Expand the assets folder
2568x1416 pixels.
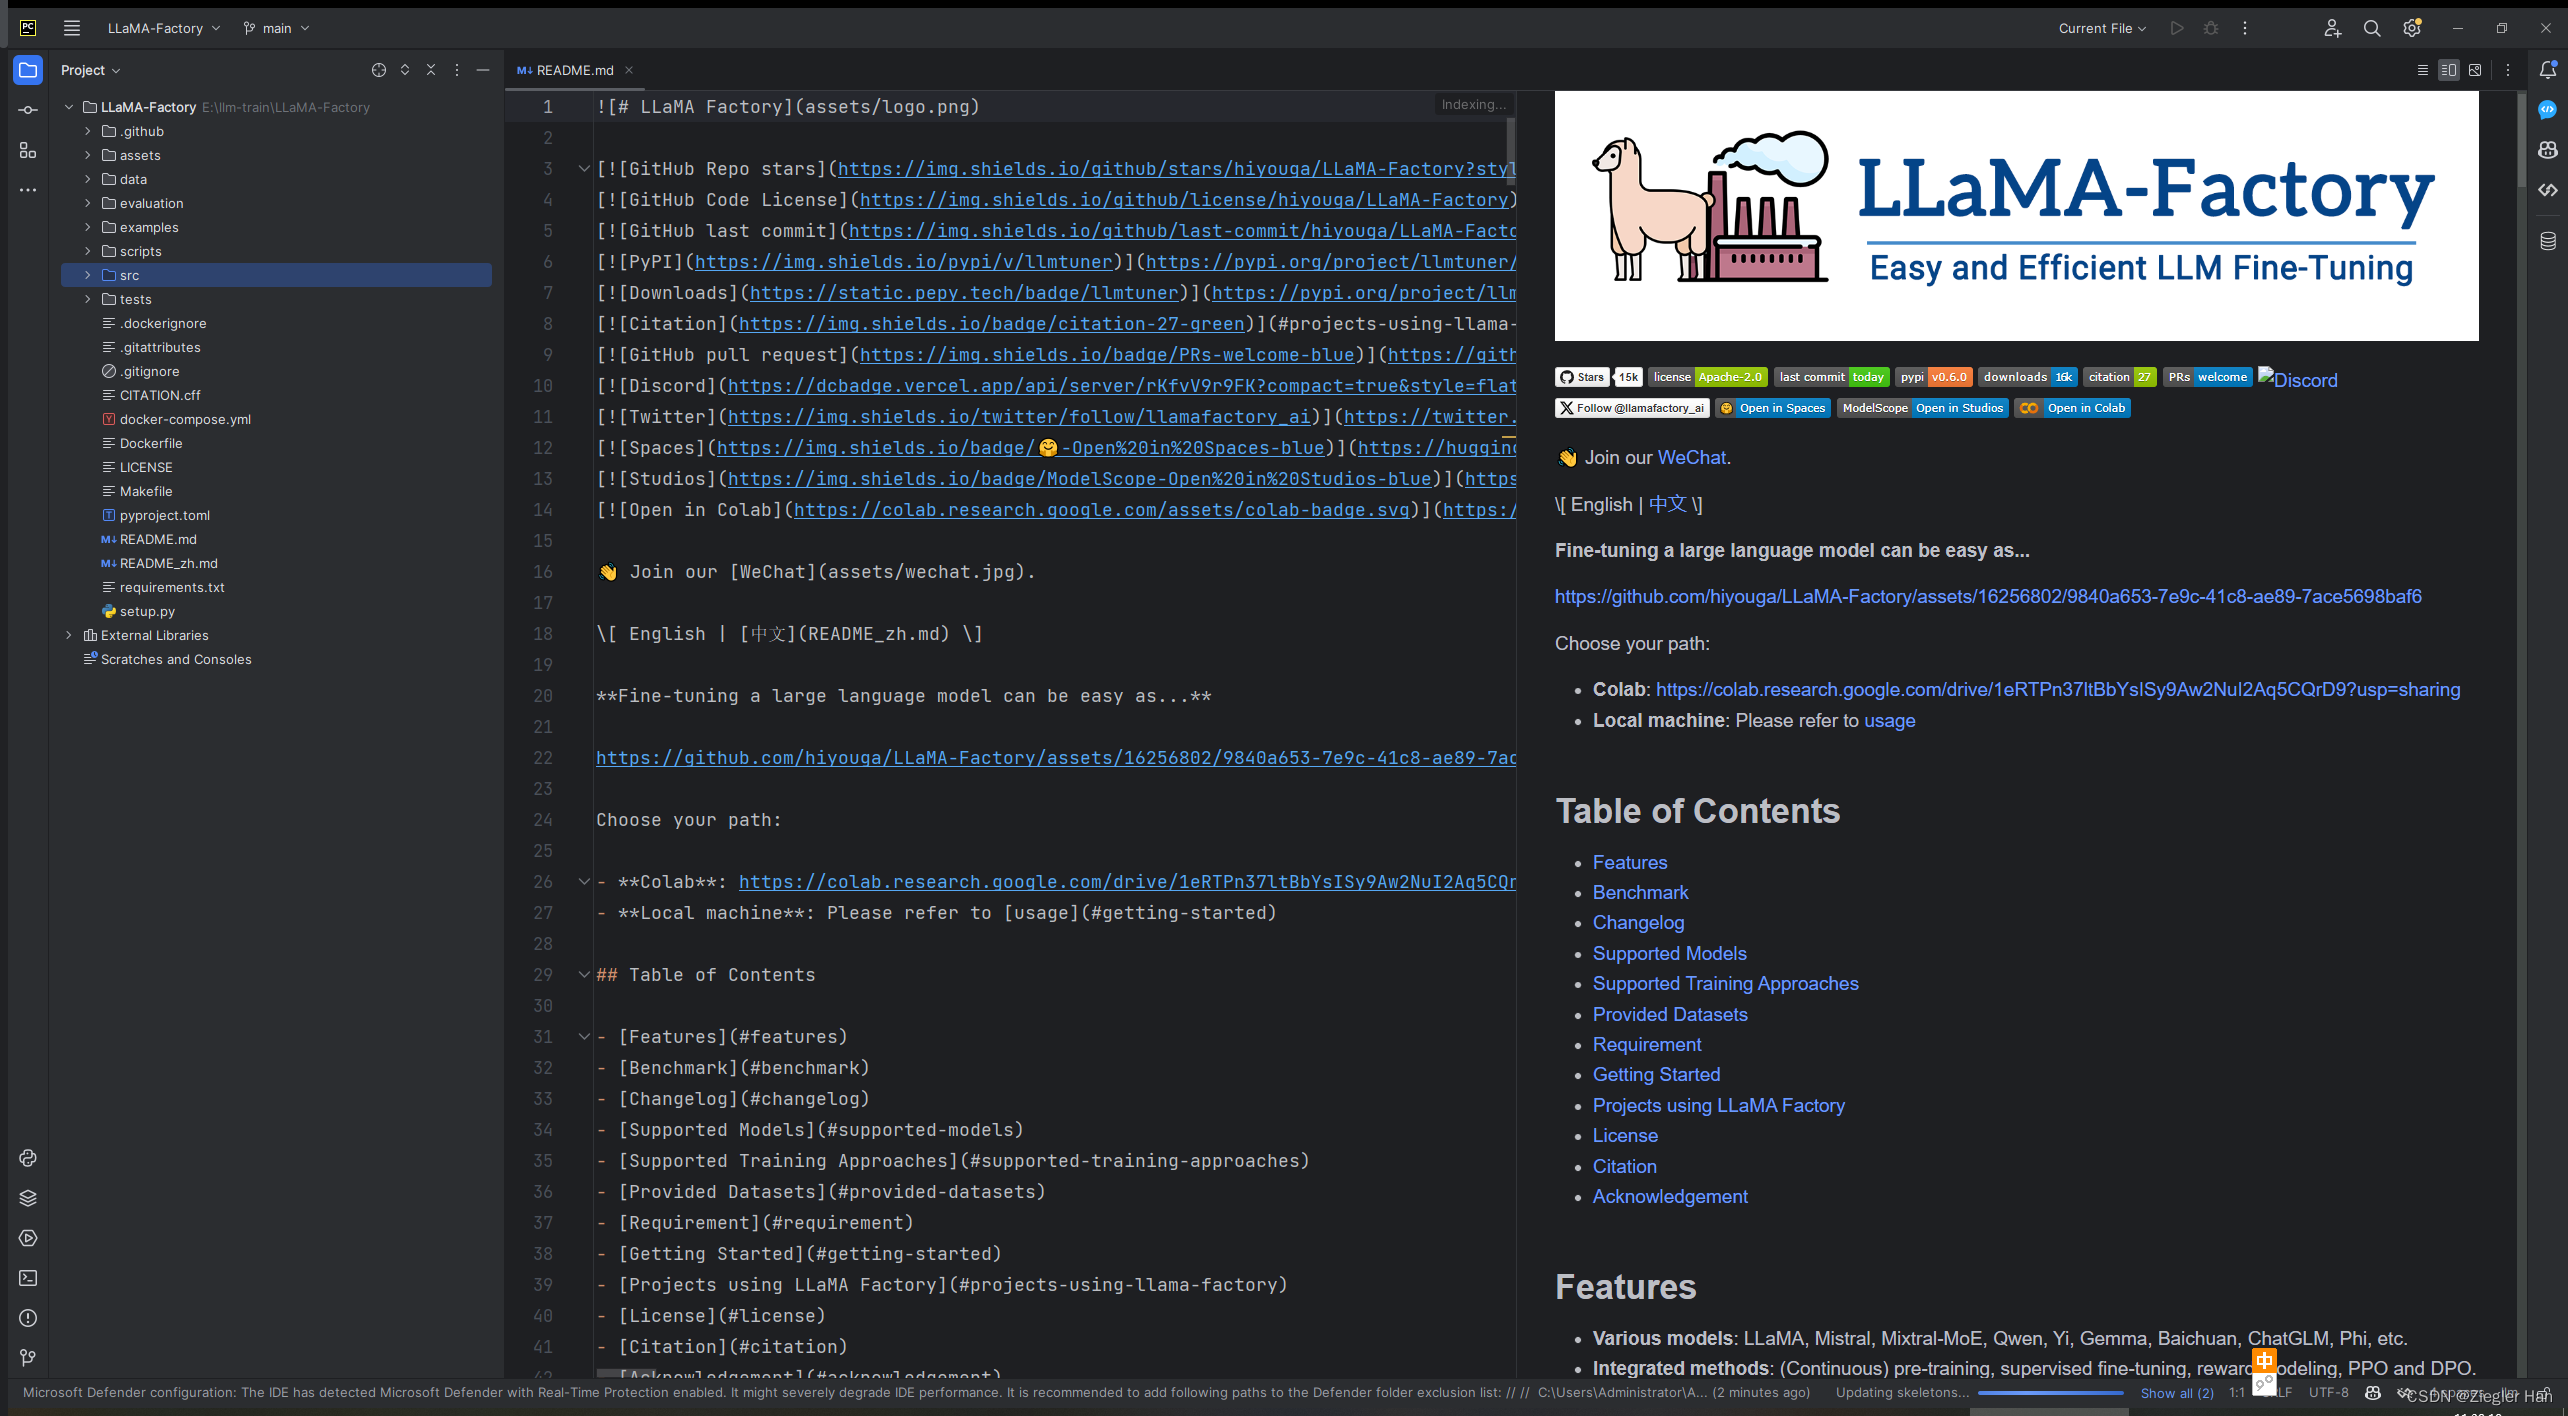click(88, 155)
